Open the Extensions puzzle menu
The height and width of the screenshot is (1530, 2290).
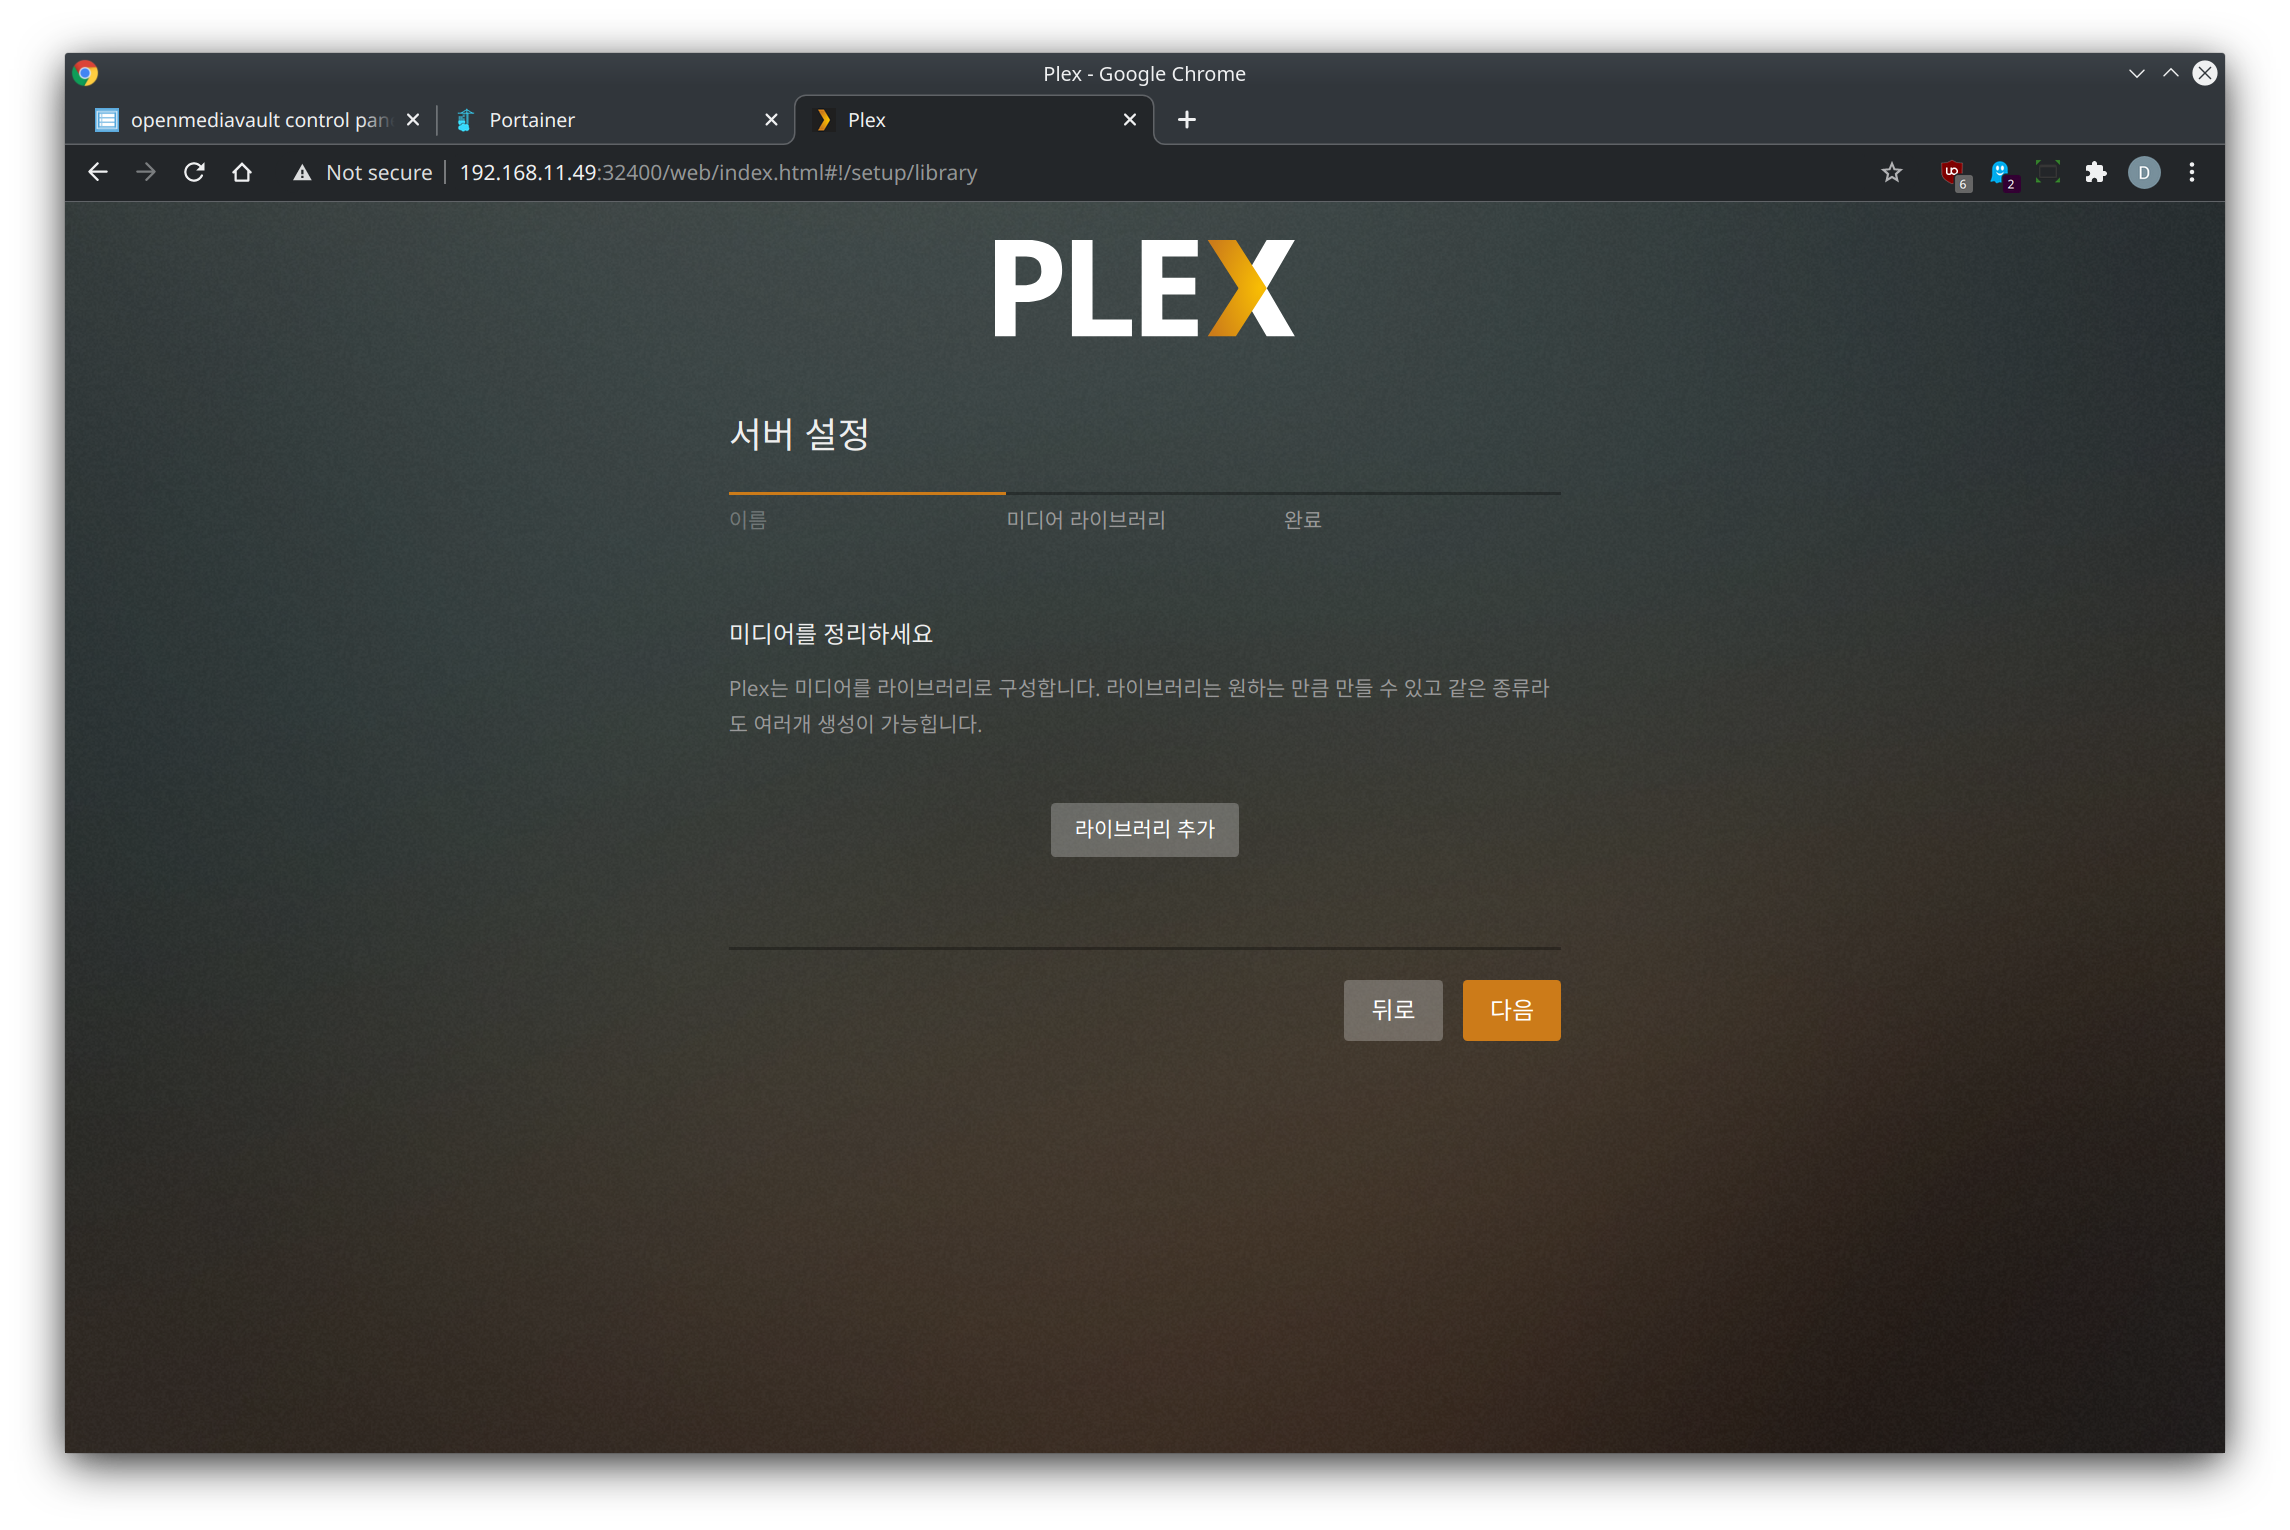[x=2095, y=172]
